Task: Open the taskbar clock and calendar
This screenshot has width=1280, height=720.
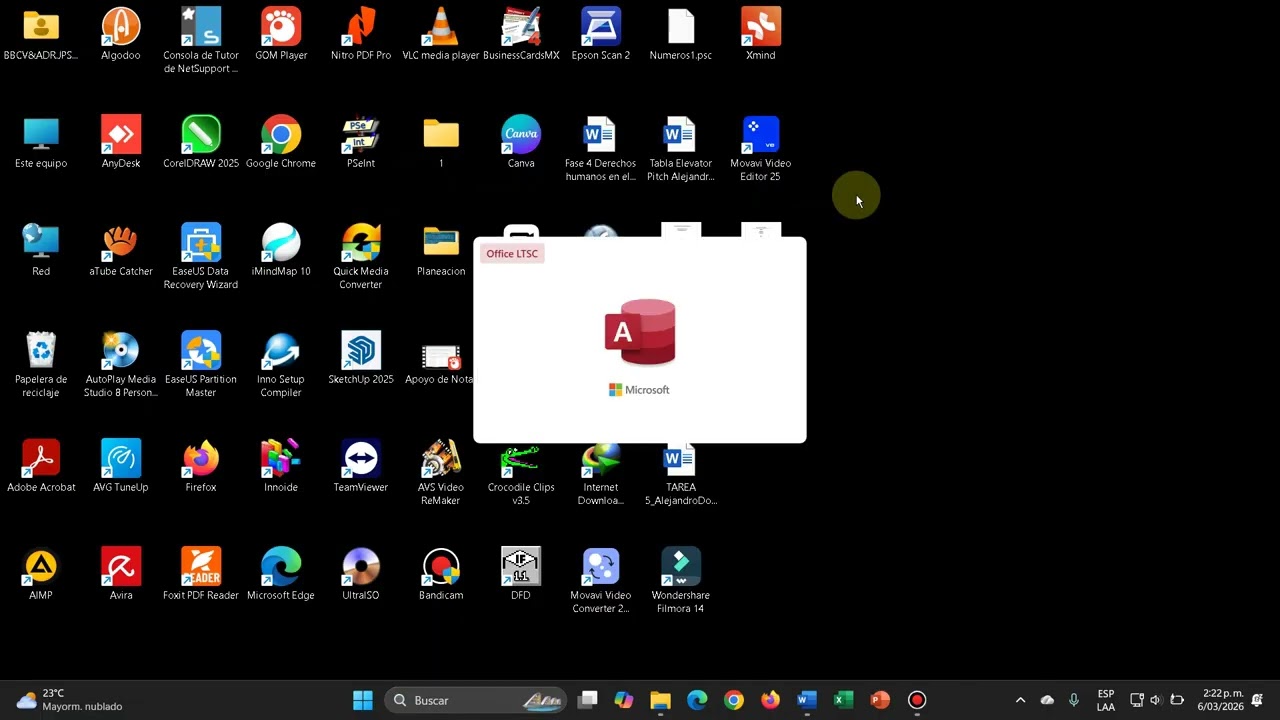Action: tap(1223, 700)
